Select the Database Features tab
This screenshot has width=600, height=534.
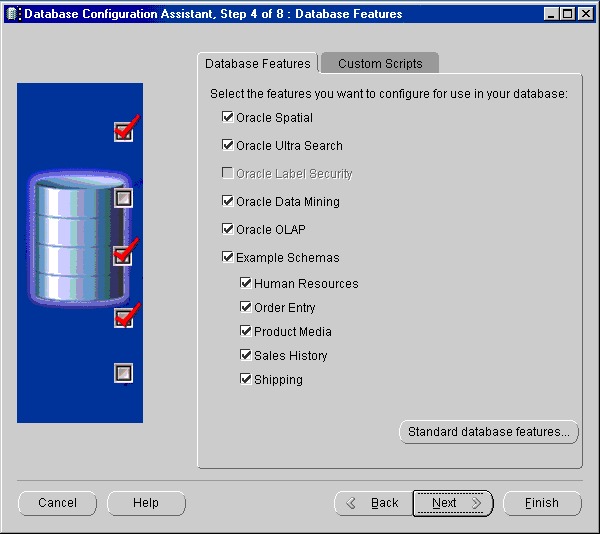pyautogui.click(x=258, y=64)
